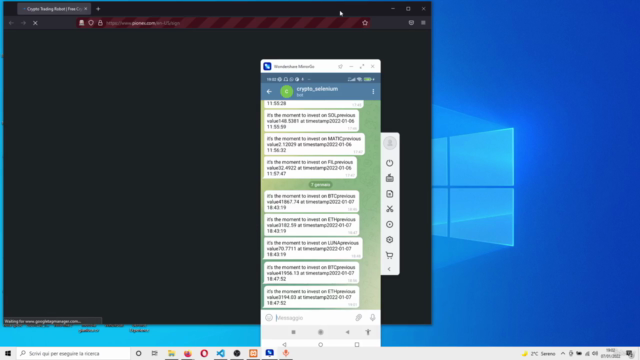This screenshot has width=640, height=360.
Task: Tap the Android recent apps square
Action: [x=357, y=344]
